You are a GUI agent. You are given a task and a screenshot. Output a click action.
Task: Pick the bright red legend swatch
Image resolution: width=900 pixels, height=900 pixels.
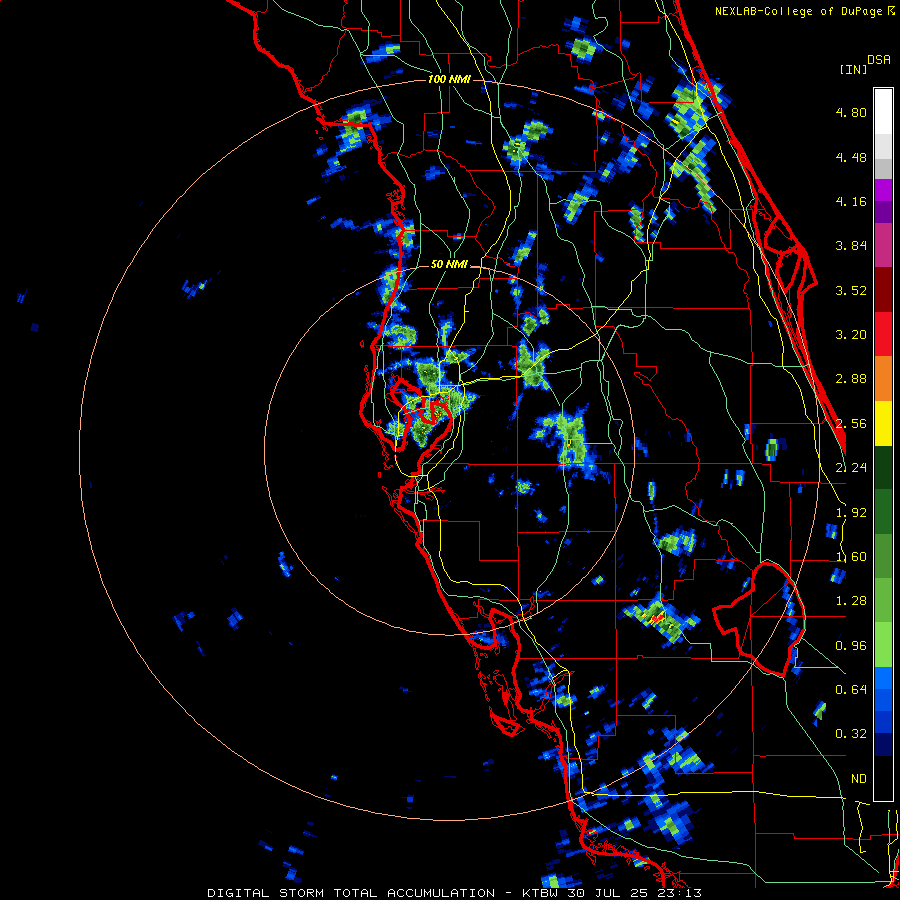click(883, 334)
